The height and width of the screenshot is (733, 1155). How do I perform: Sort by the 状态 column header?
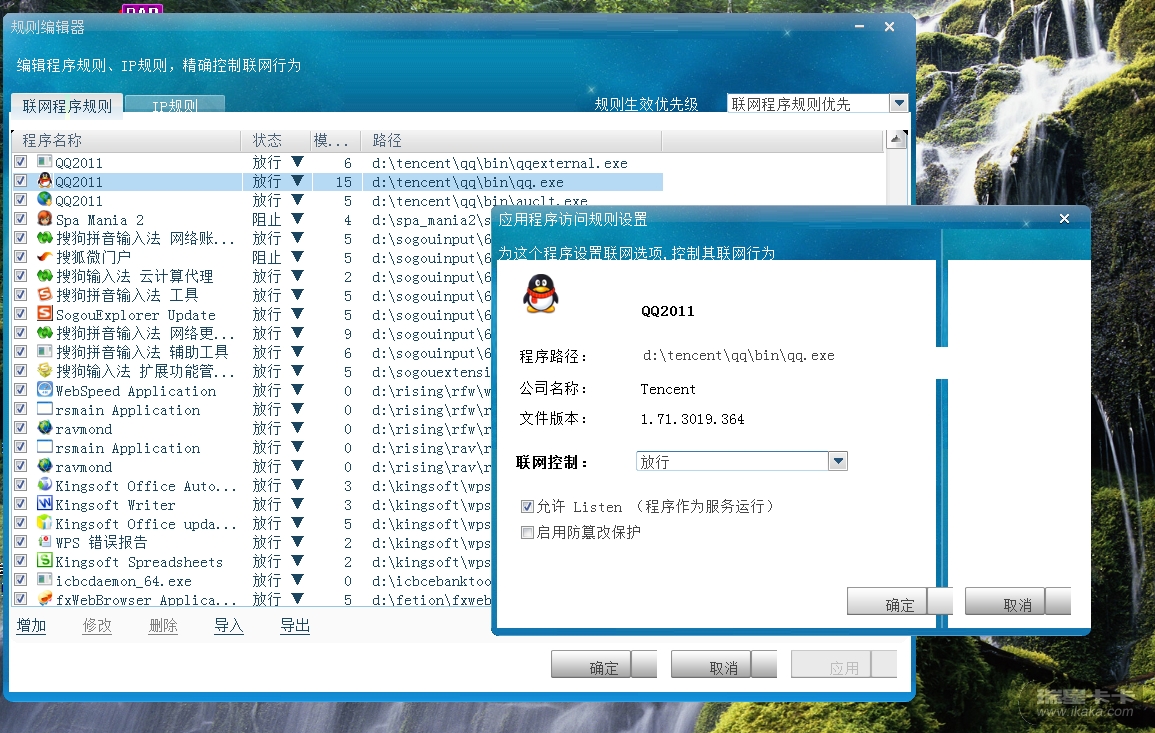coord(274,140)
